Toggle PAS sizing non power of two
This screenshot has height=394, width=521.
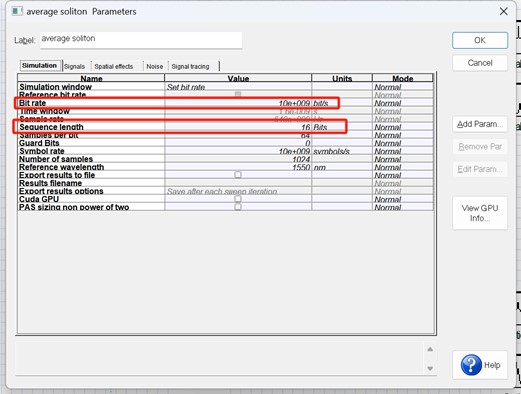[x=238, y=207]
